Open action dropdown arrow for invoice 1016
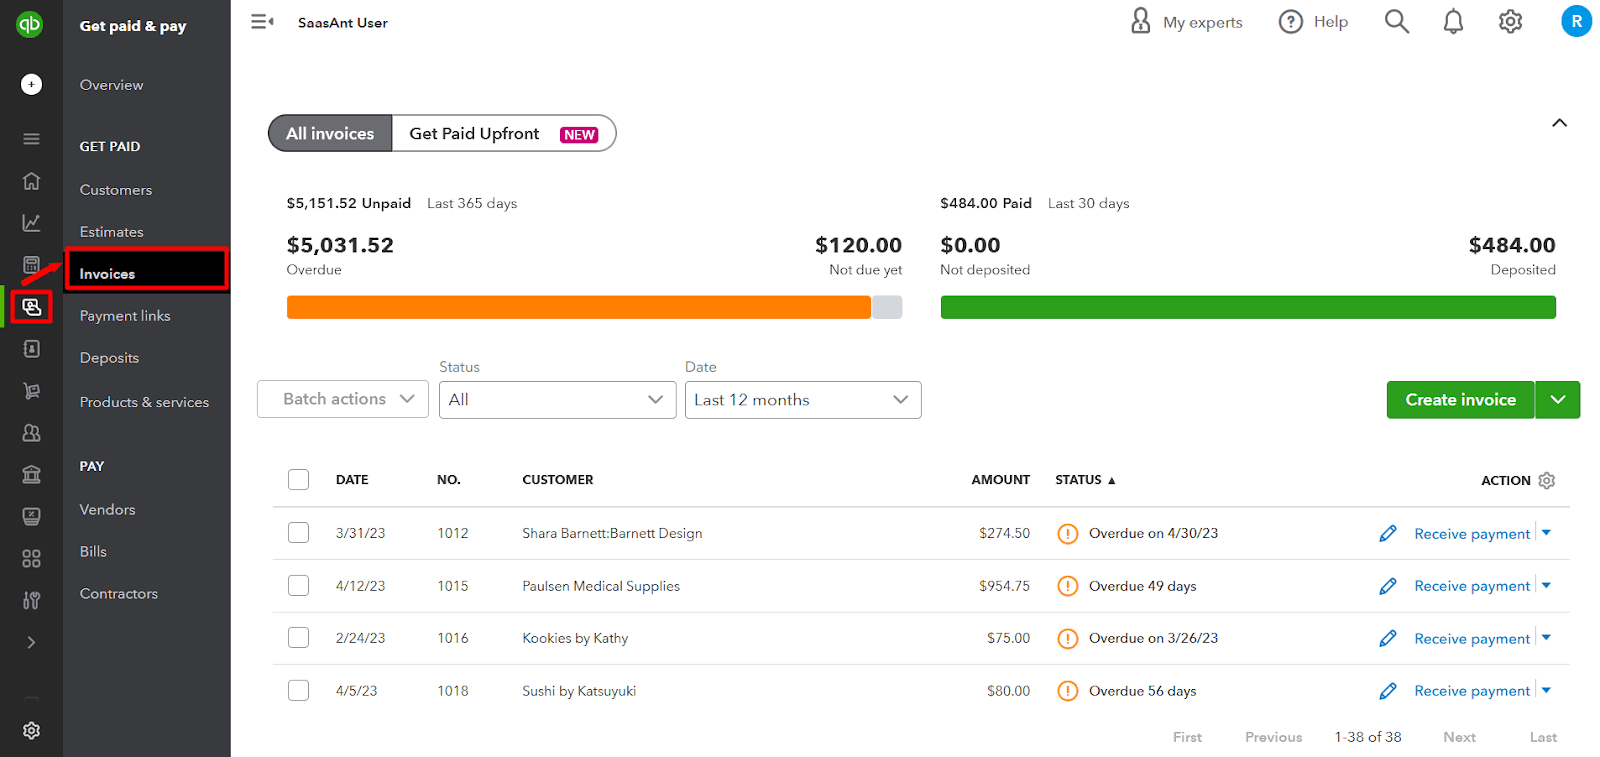 (1547, 637)
